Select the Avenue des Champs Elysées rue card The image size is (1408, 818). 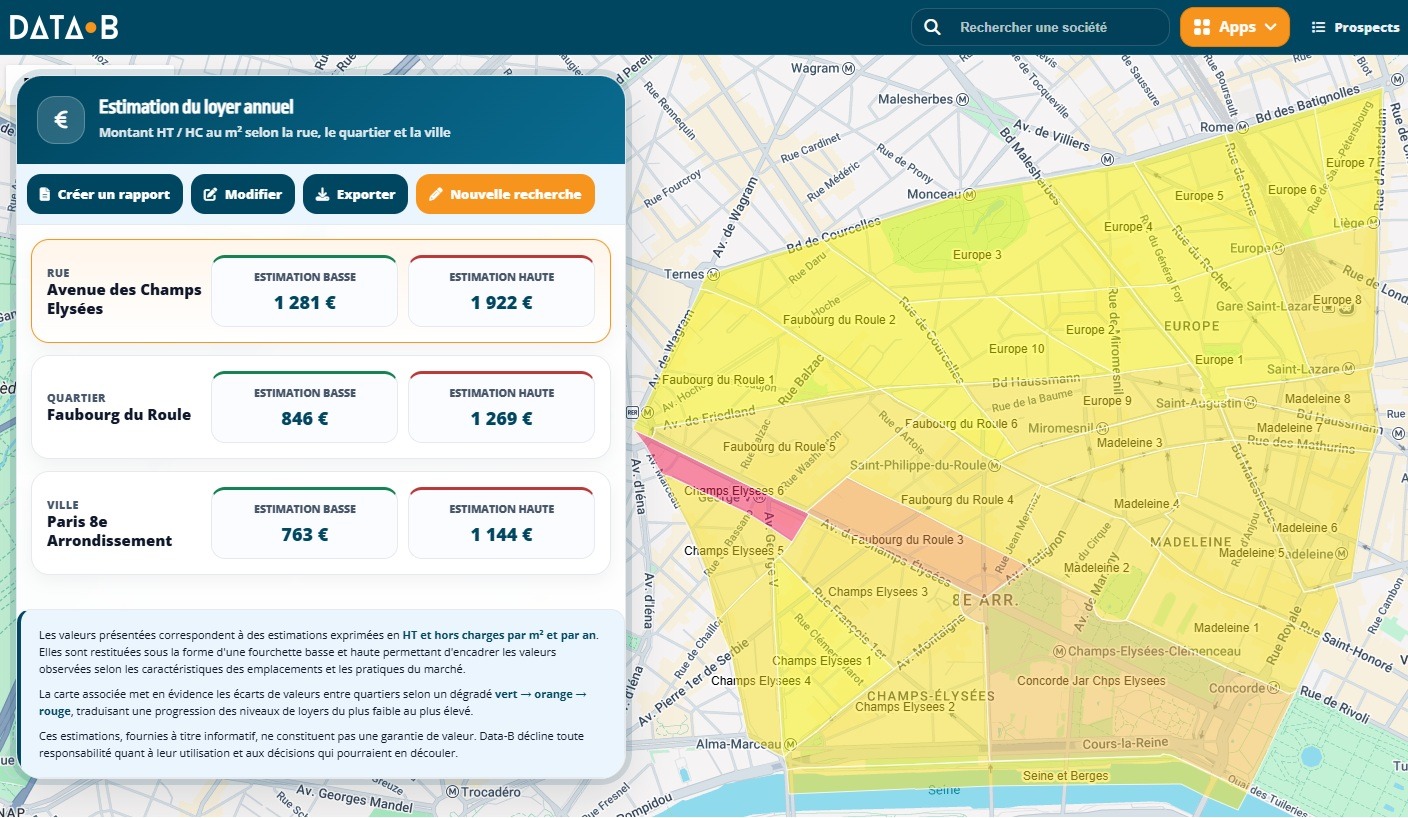click(x=321, y=291)
